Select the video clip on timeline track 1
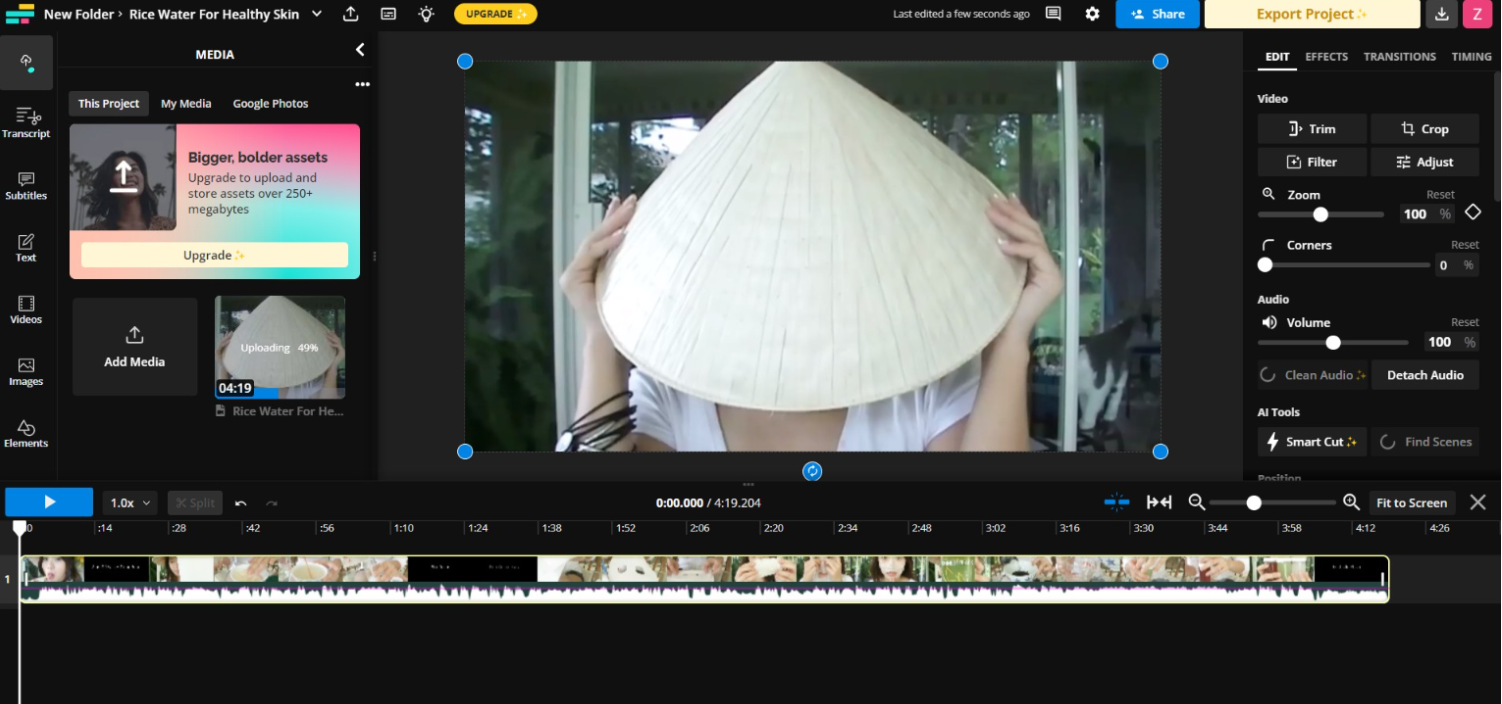 705,579
